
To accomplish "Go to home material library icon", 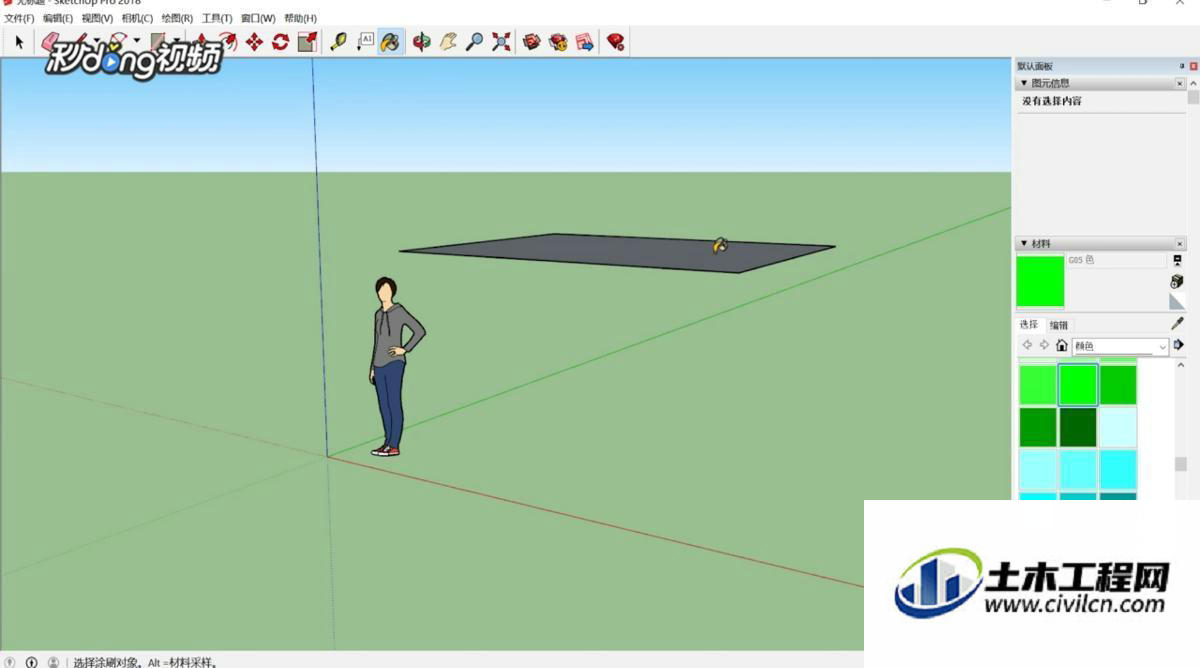I will click(1062, 345).
